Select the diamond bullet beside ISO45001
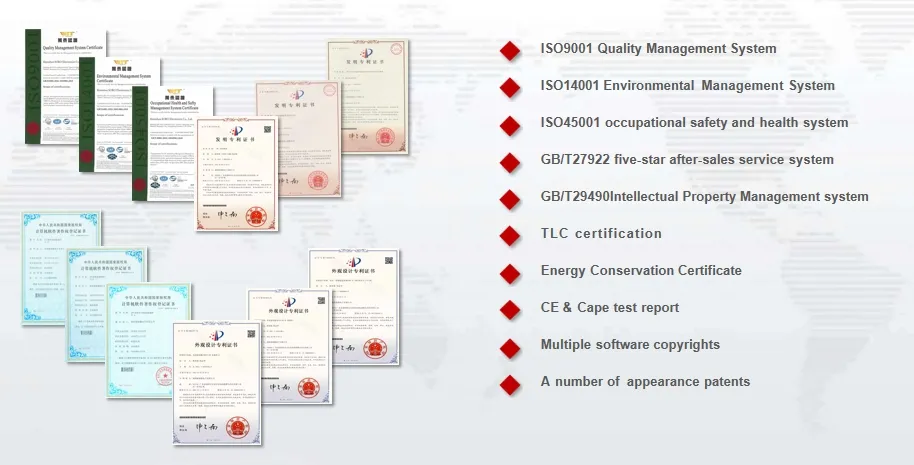The height and width of the screenshot is (465, 914). click(510, 125)
